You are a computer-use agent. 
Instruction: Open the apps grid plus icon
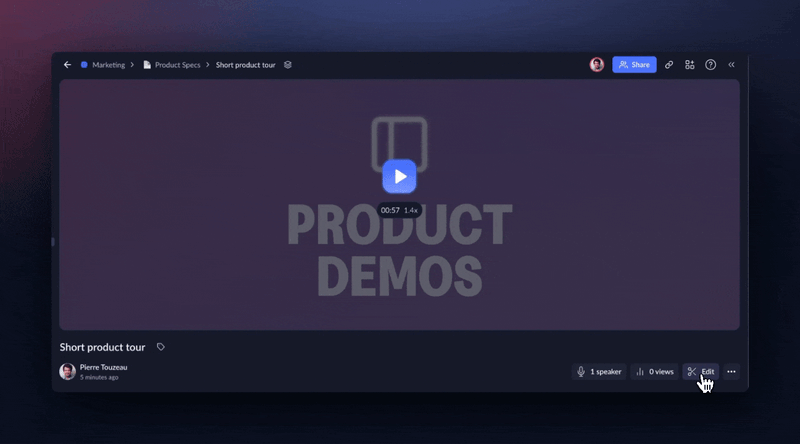[690, 65]
